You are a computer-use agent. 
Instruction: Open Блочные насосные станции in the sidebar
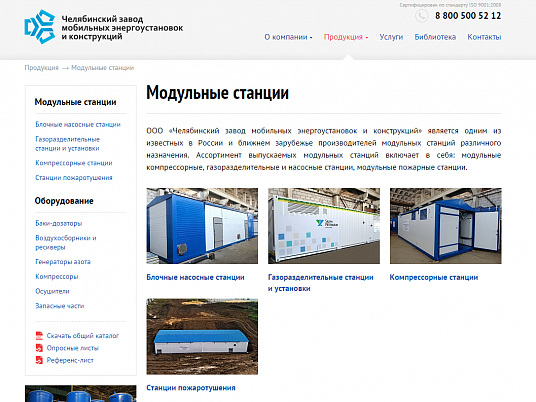pyautogui.click(x=78, y=124)
